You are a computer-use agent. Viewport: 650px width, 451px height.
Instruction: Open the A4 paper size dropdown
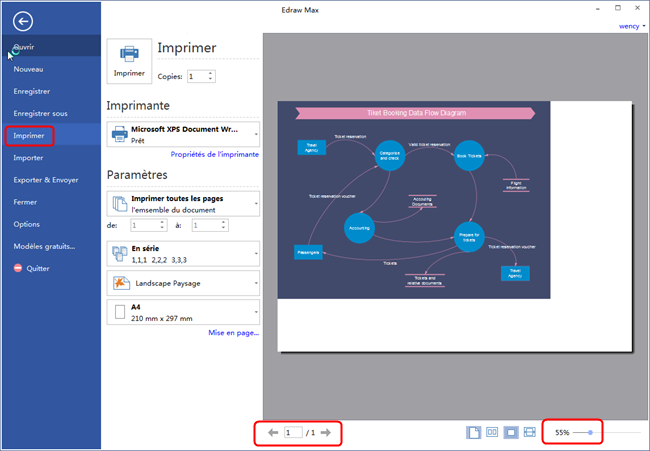(x=256, y=312)
